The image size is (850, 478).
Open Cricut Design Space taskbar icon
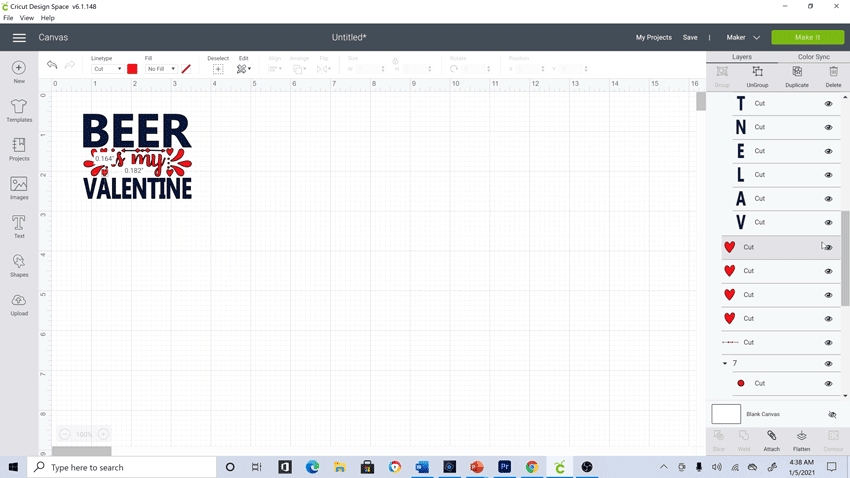[559, 467]
